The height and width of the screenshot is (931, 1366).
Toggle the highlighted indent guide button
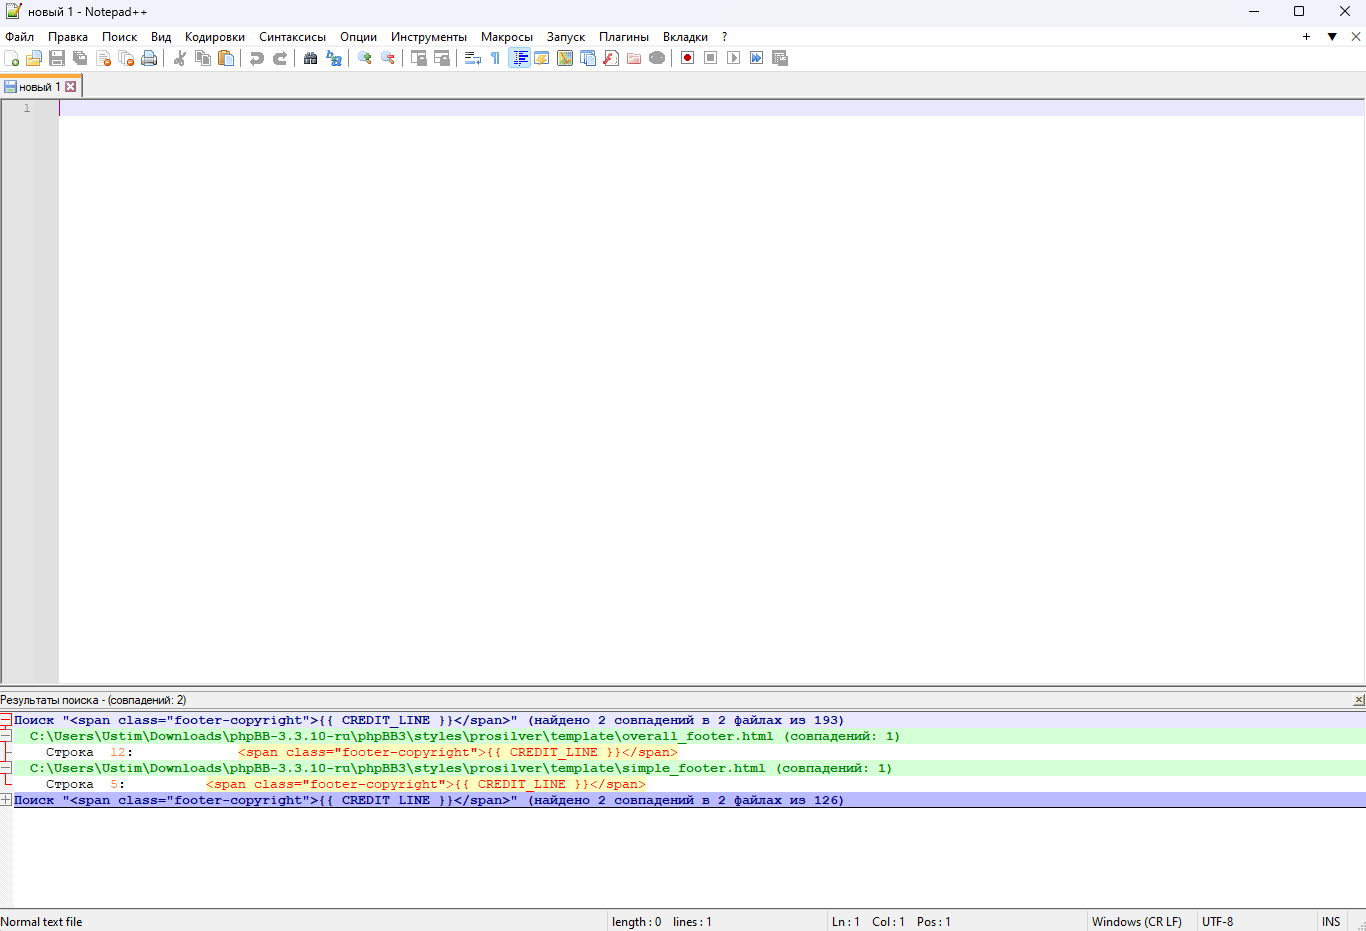click(519, 58)
